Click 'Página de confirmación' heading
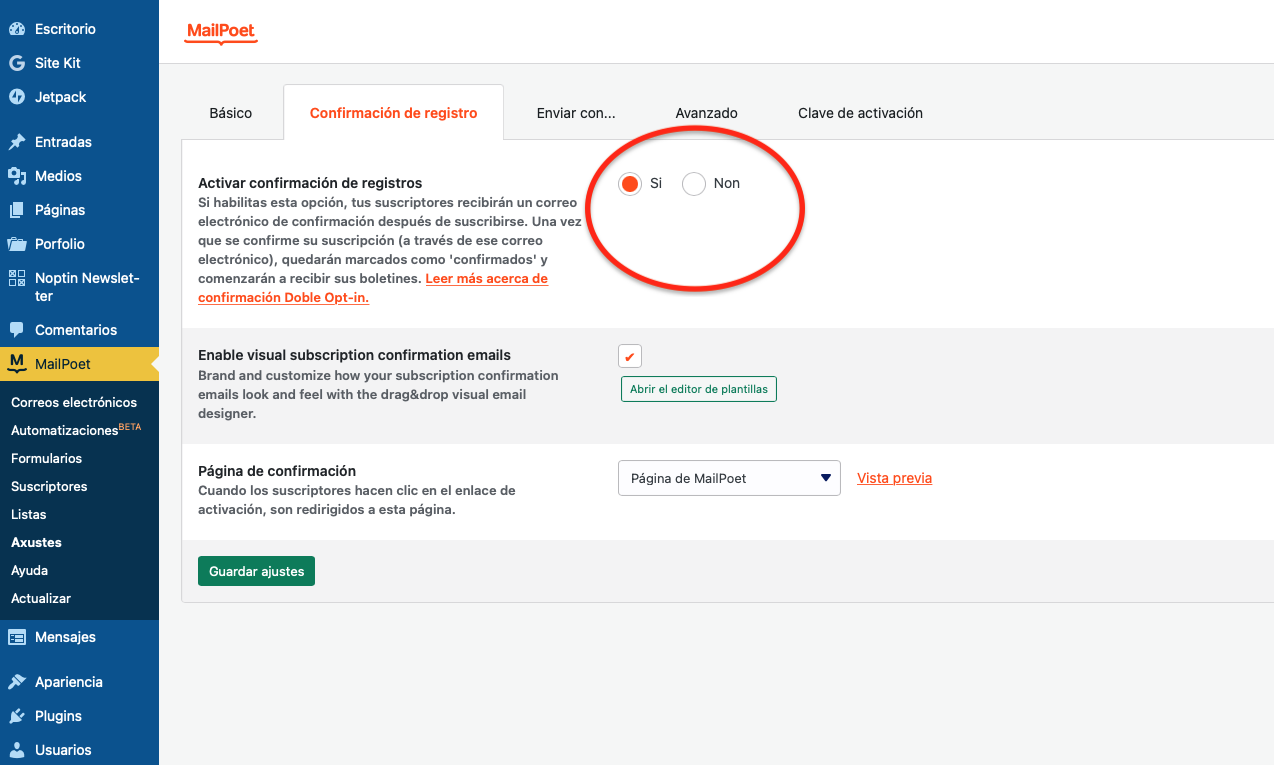The width and height of the screenshot is (1274, 765). click(277, 471)
